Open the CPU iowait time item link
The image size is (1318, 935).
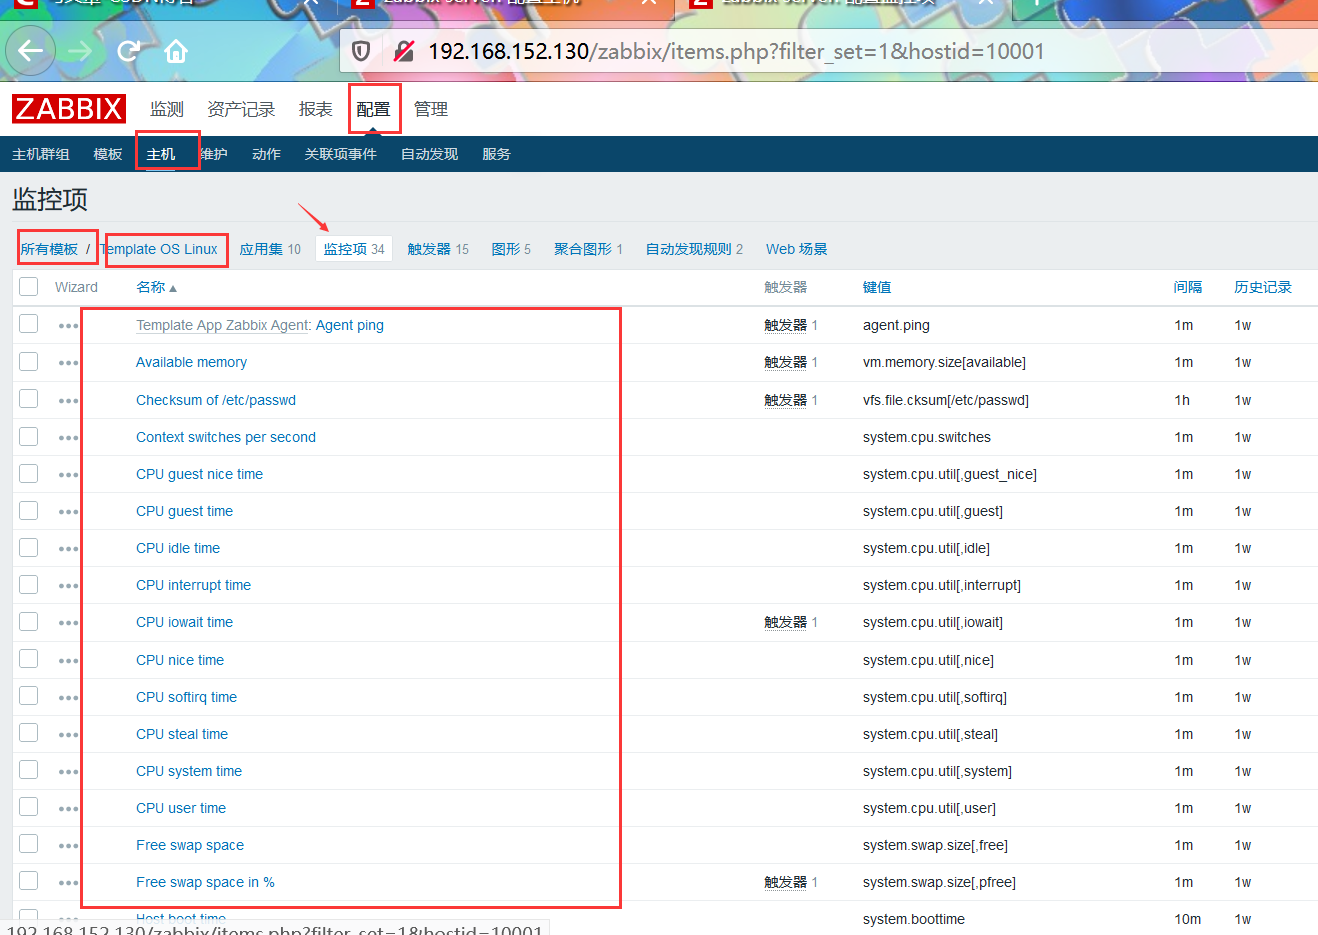[184, 622]
